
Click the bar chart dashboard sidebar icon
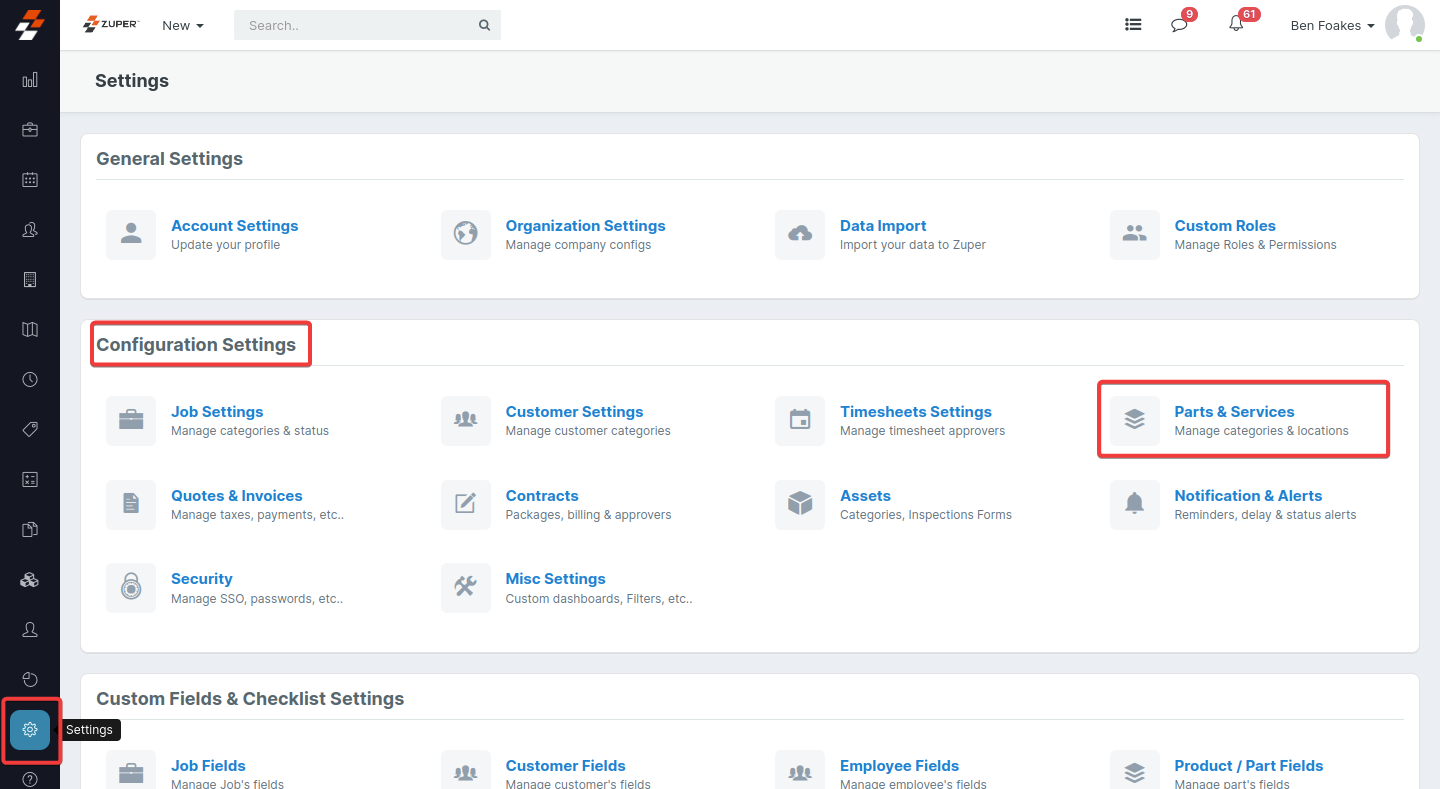coord(30,80)
